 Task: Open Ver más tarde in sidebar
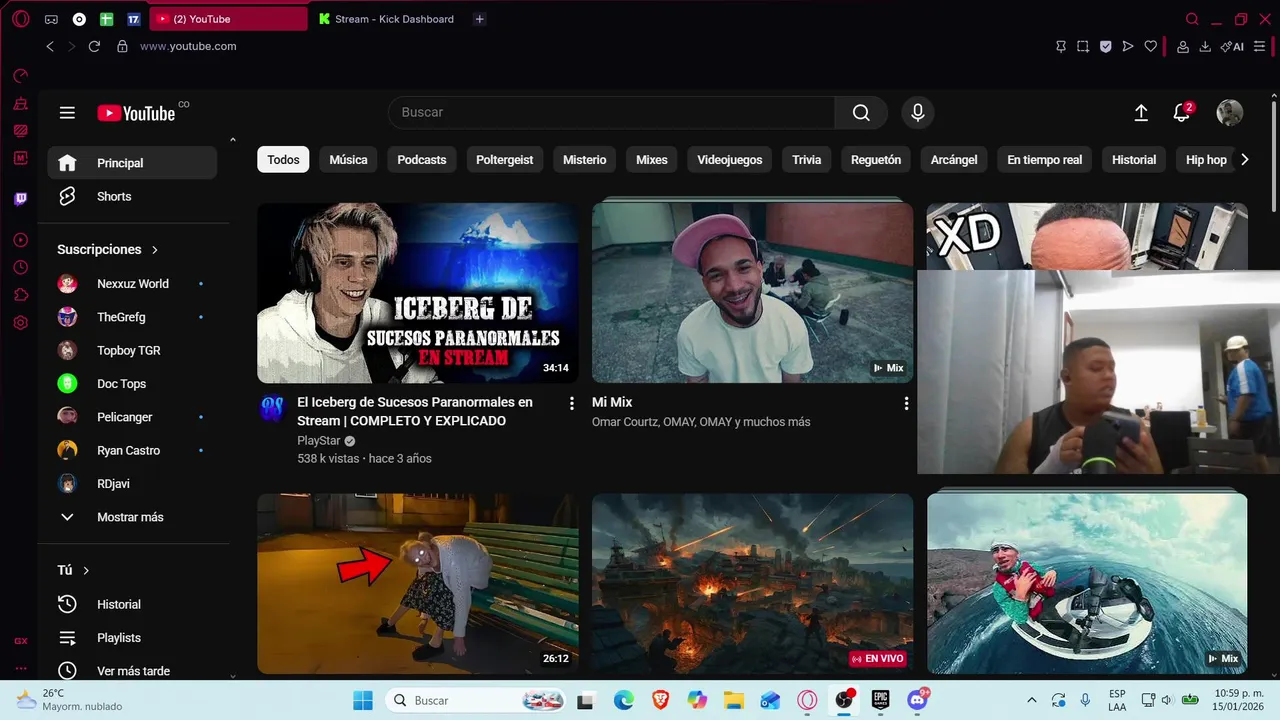[x=132, y=671]
